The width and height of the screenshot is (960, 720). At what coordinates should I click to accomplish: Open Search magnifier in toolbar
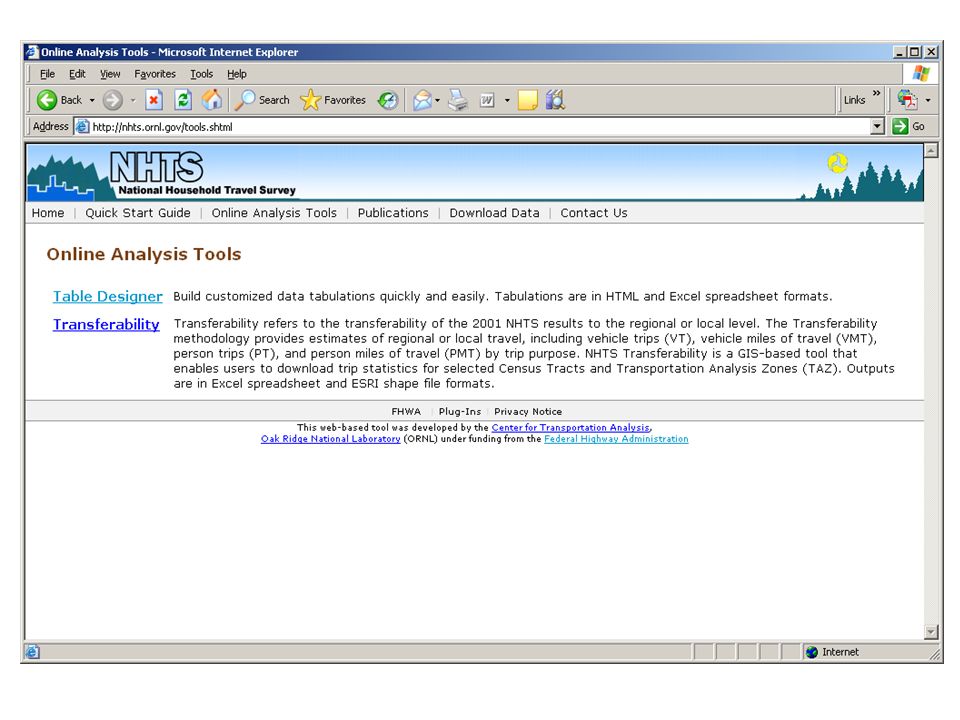tap(263, 100)
